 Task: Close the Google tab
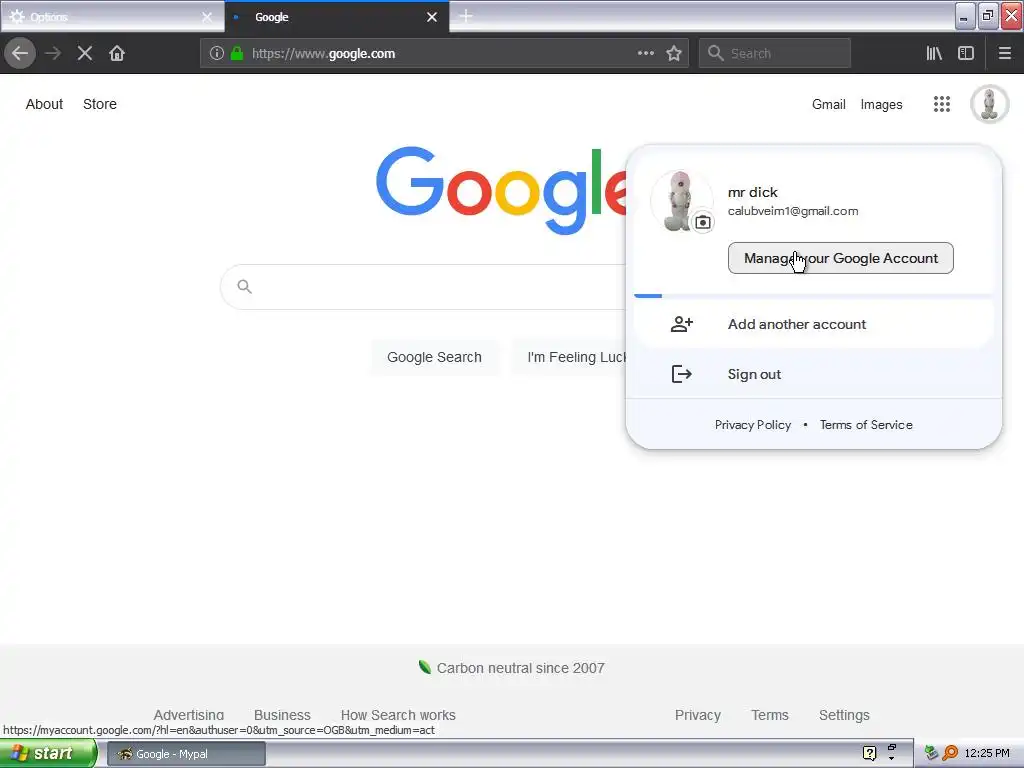(432, 17)
